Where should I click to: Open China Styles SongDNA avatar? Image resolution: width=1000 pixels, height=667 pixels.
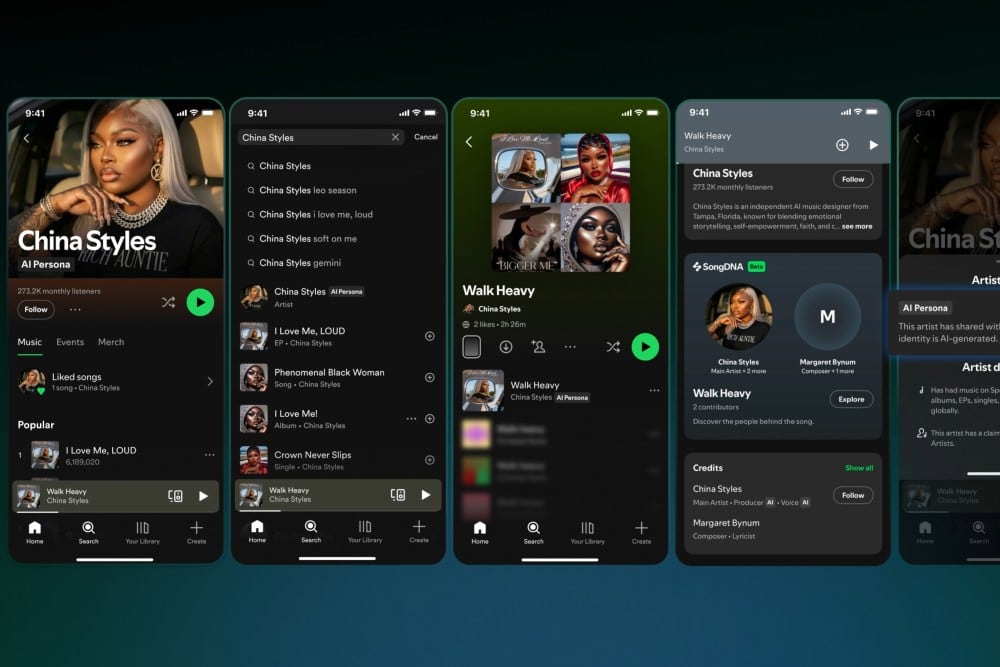click(x=739, y=317)
